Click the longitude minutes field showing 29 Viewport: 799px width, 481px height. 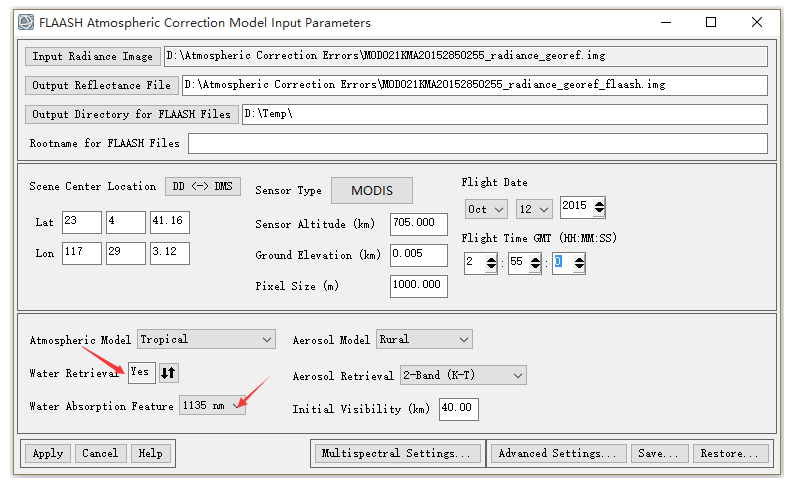(126, 253)
